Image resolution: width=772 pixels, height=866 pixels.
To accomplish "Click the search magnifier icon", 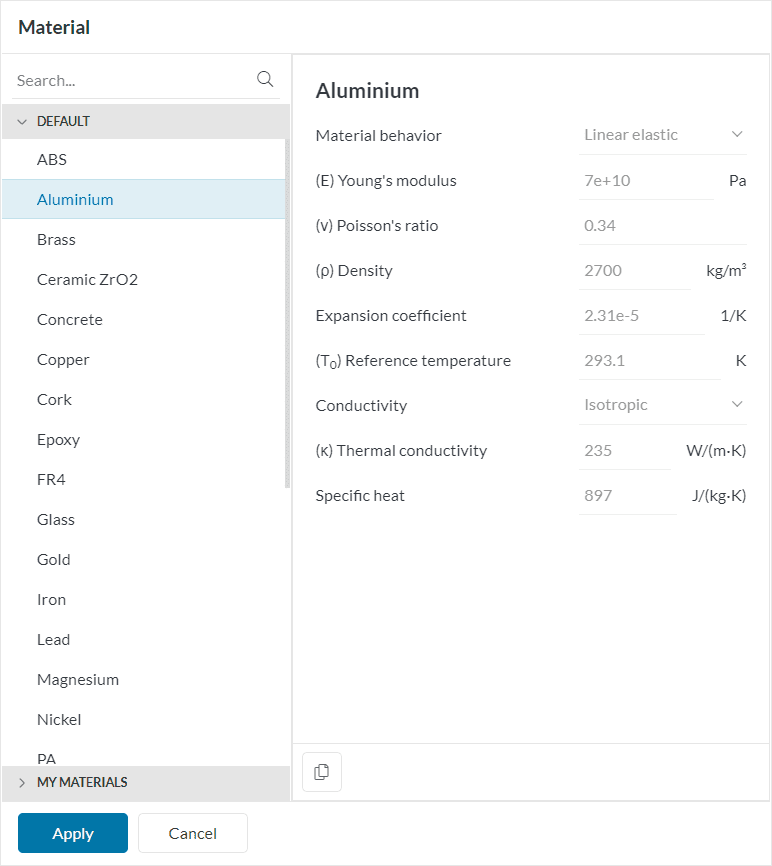I will (265, 80).
